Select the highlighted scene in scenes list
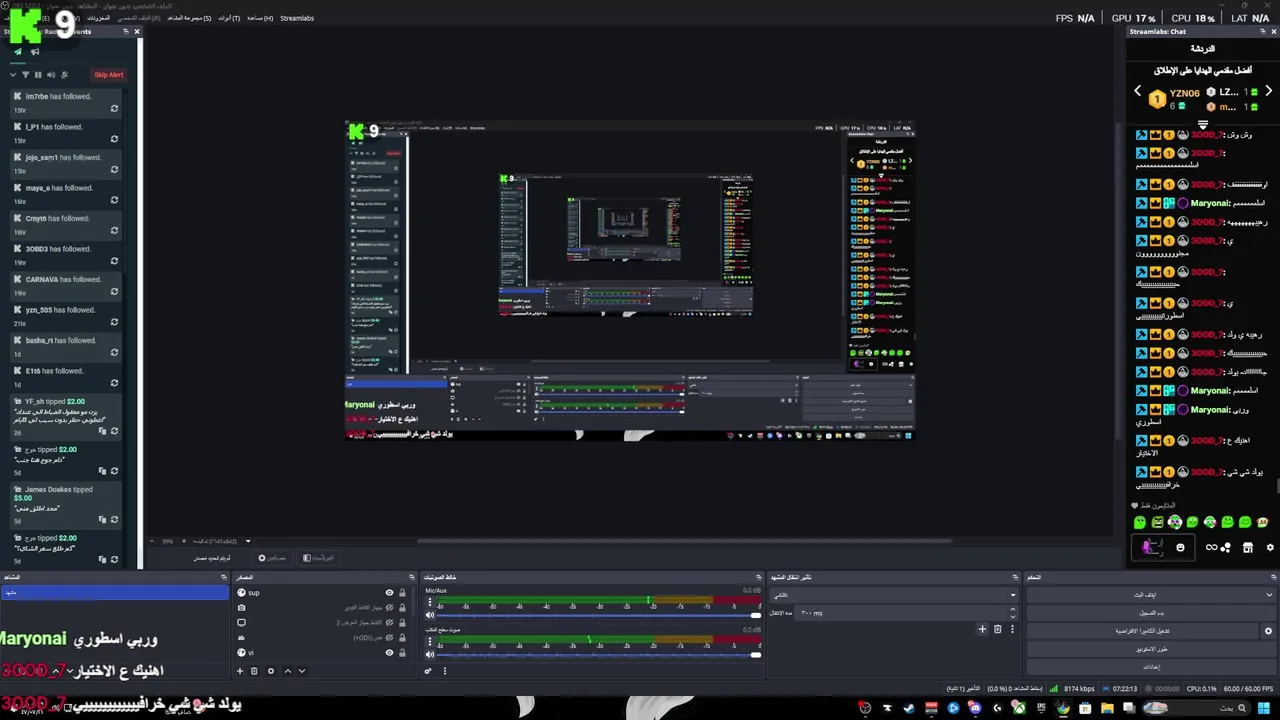1280x720 pixels. tap(115, 592)
